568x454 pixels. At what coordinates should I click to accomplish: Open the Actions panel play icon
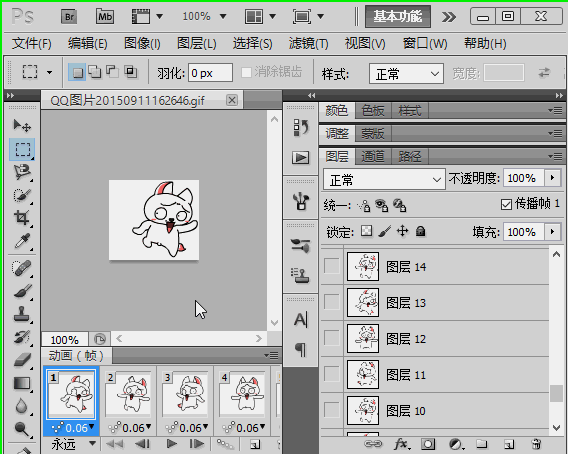[x=301, y=157]
